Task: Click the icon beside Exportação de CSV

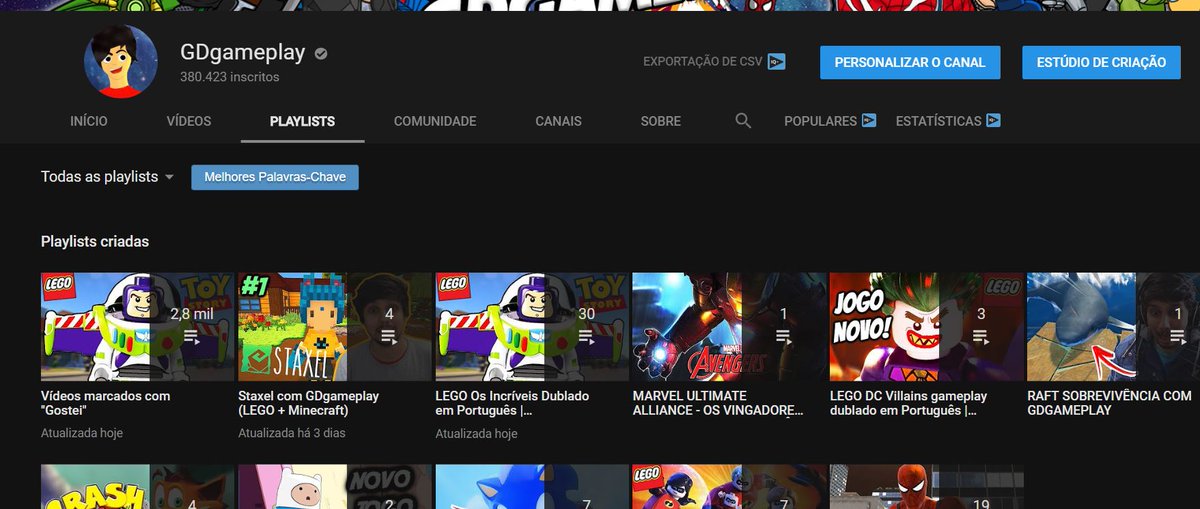Action: click(x=777, y=62)
